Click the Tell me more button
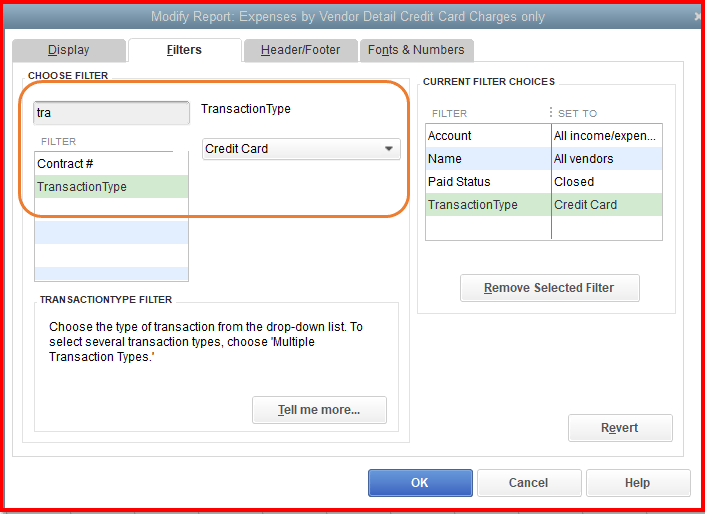Image resolution: width=705 pixels, height=514 pixels. [x=319, y=409]
